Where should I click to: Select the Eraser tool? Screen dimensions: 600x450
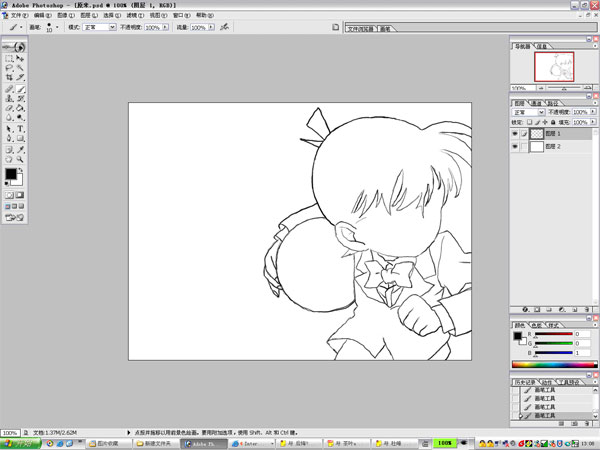coord(9,108)
